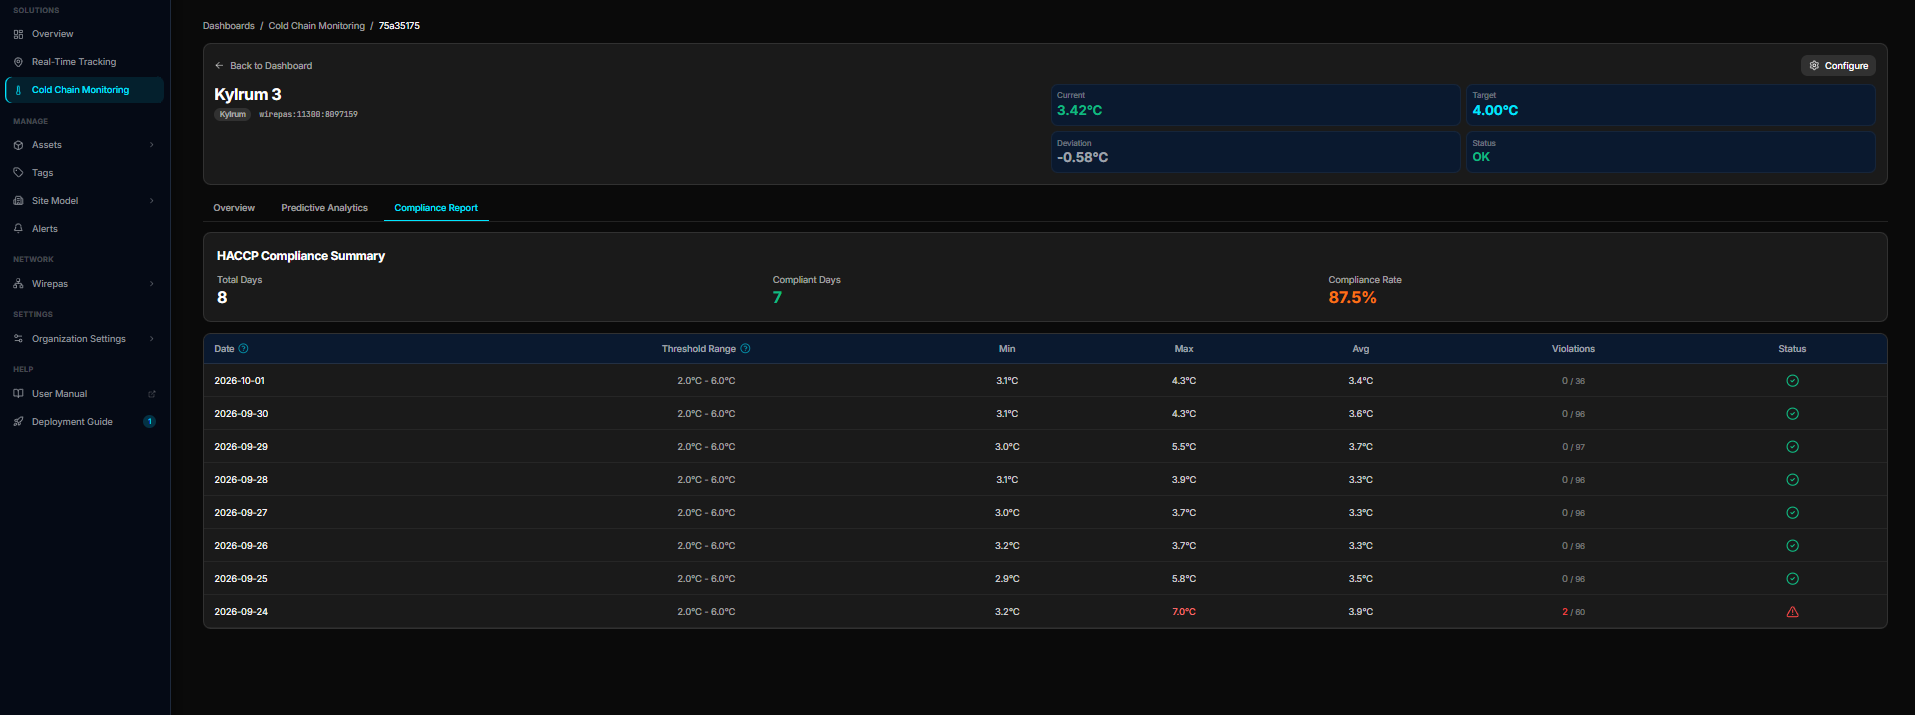Expand the Organization Settings chevron
Viewport: 1915px width, 715px height.
(152, 339)
